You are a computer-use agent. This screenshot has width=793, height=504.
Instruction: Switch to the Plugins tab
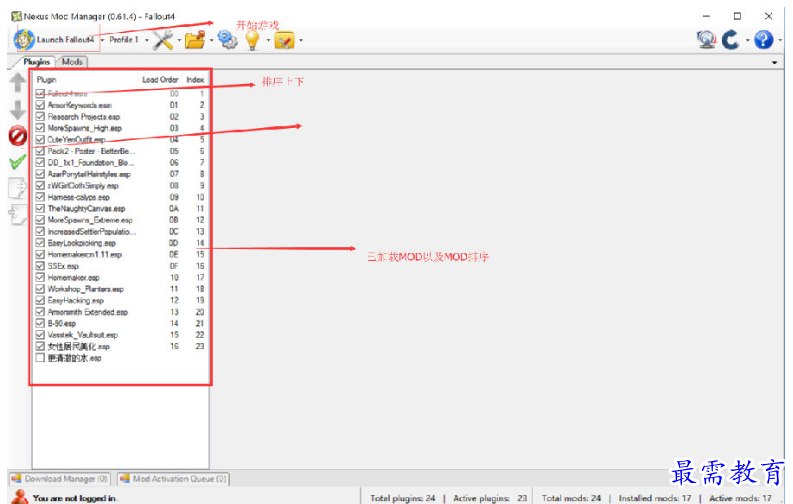[36, 62]
